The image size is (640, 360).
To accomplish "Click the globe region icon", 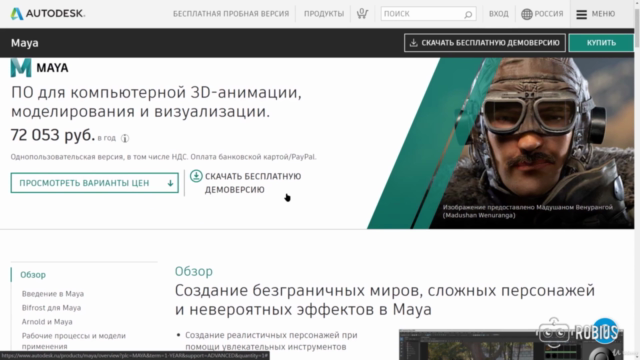I will click(x=527, y=14).
